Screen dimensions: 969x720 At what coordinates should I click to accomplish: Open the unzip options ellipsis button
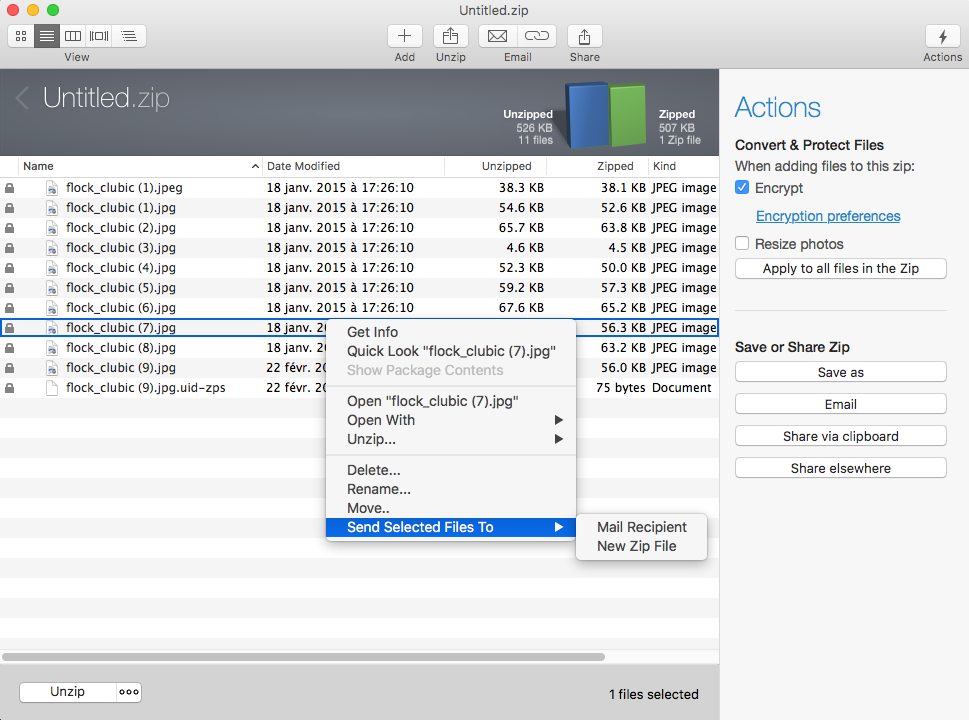tap(129, 692)
